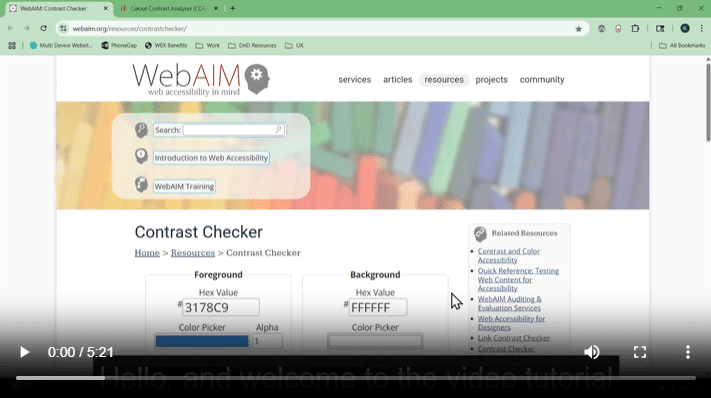Click the training head icon in banner

click(141, 184)
